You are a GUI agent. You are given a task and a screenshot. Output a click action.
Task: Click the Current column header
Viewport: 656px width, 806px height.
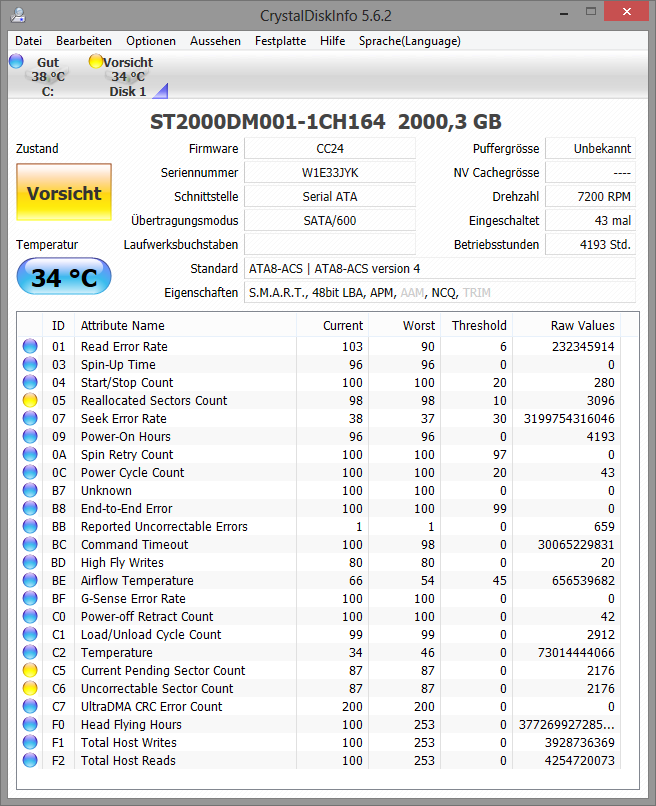click(x=332, y=325)
